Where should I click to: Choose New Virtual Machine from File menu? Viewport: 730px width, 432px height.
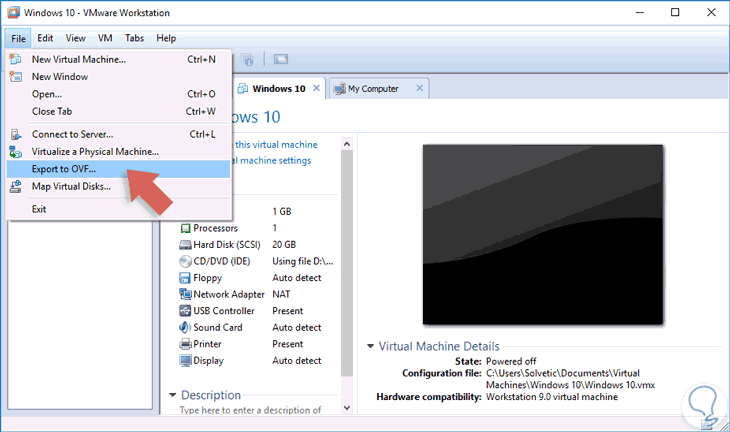tap(118, 60)
